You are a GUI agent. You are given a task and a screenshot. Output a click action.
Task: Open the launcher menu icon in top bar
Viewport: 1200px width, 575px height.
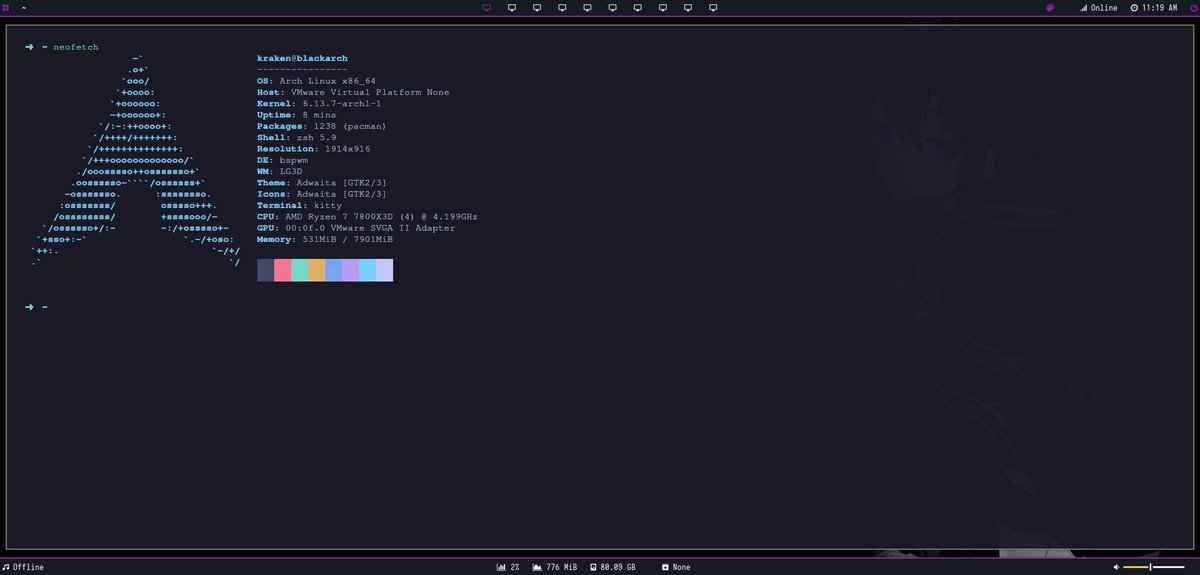pyautogui.click(x=7, y=7)
